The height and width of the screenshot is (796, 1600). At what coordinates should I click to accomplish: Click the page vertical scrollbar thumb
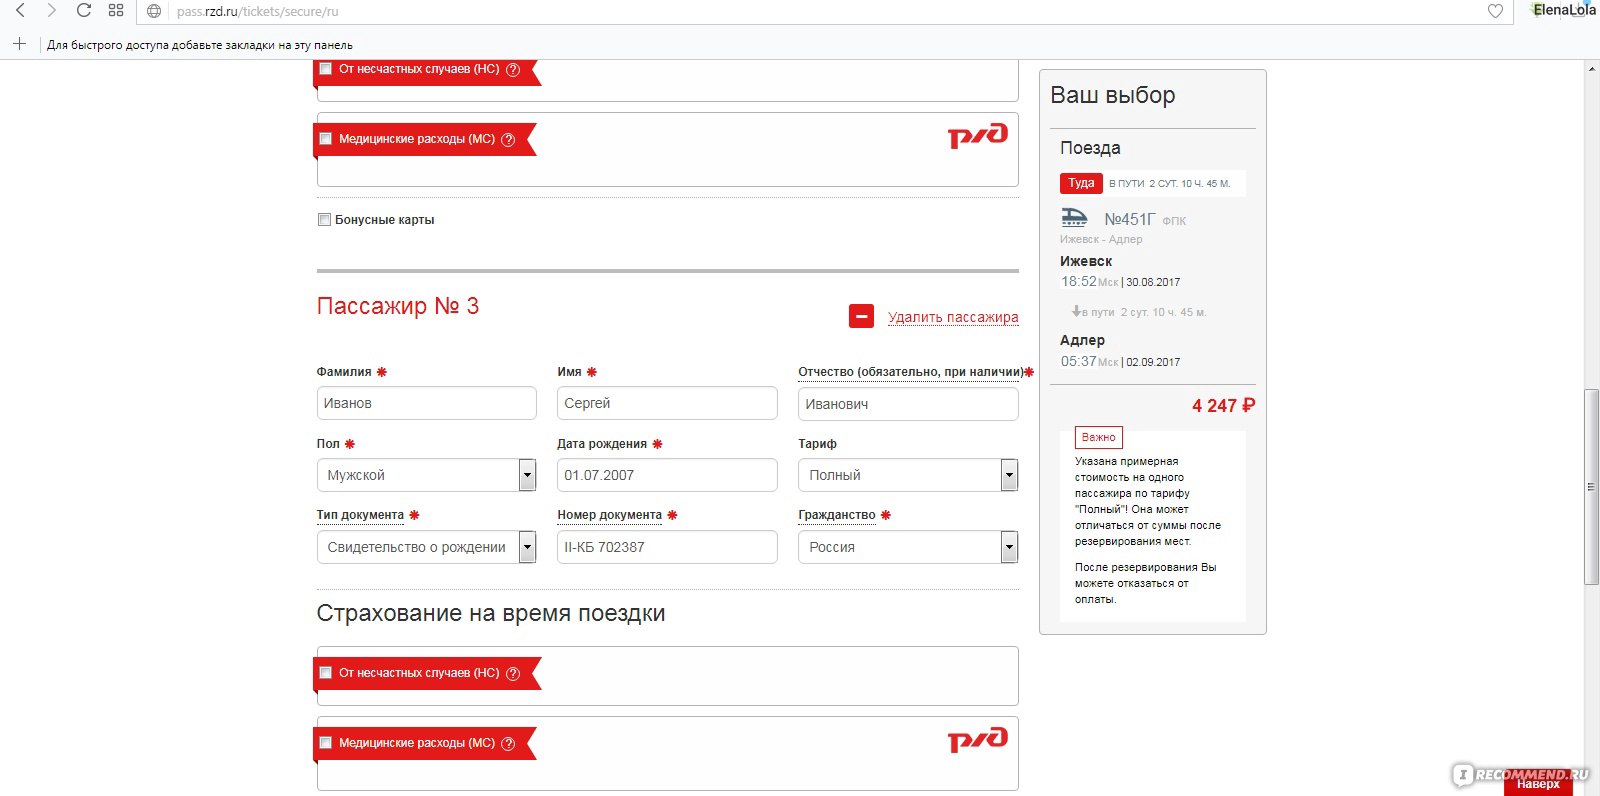coord(1591,487)
